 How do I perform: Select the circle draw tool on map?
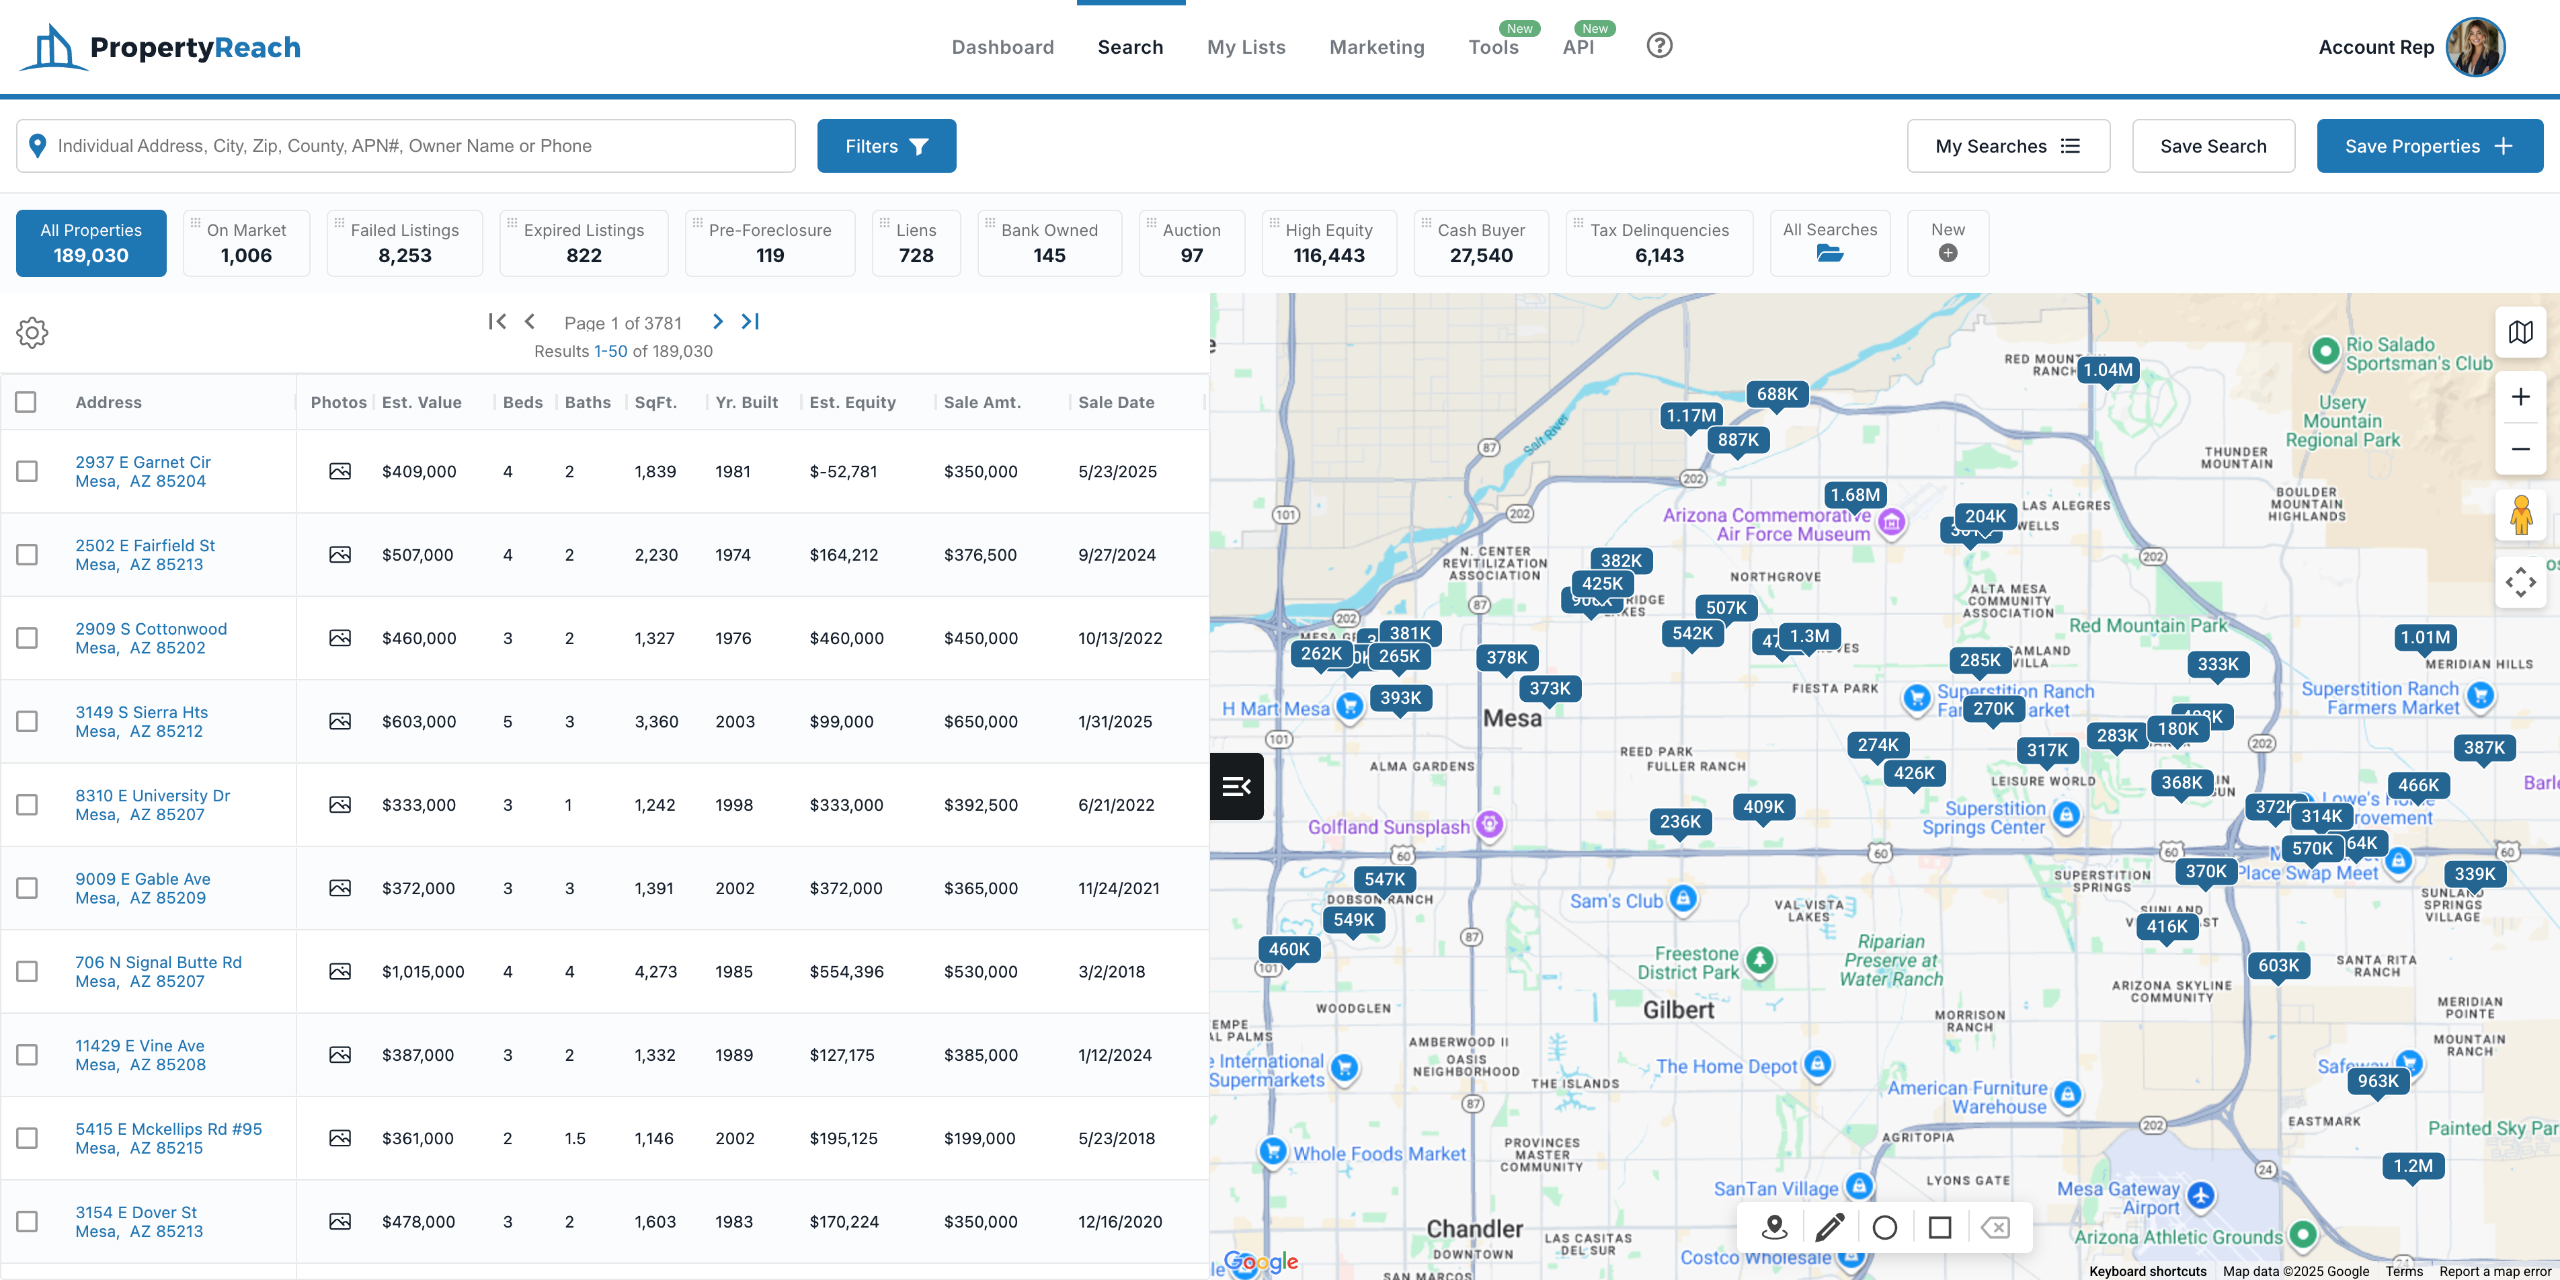[1884, 1227]
